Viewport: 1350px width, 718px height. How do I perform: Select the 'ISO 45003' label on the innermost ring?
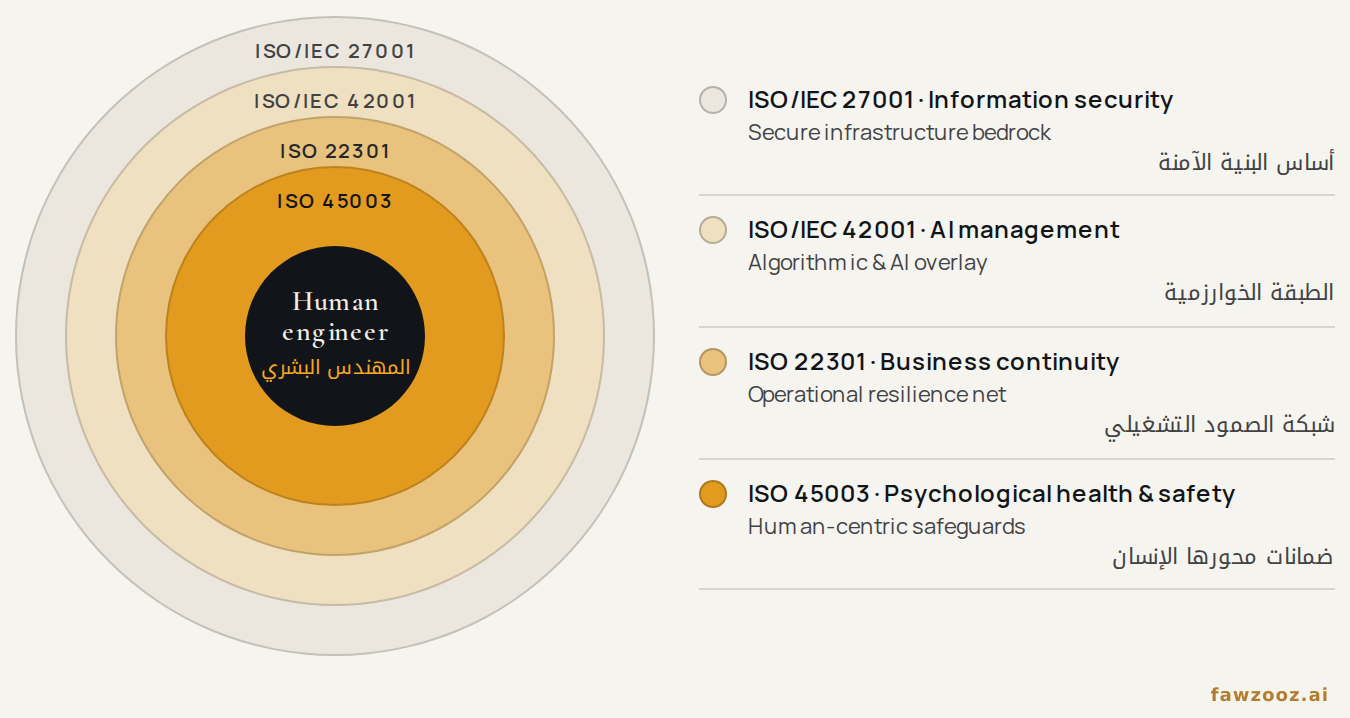(x=335, y=201)
